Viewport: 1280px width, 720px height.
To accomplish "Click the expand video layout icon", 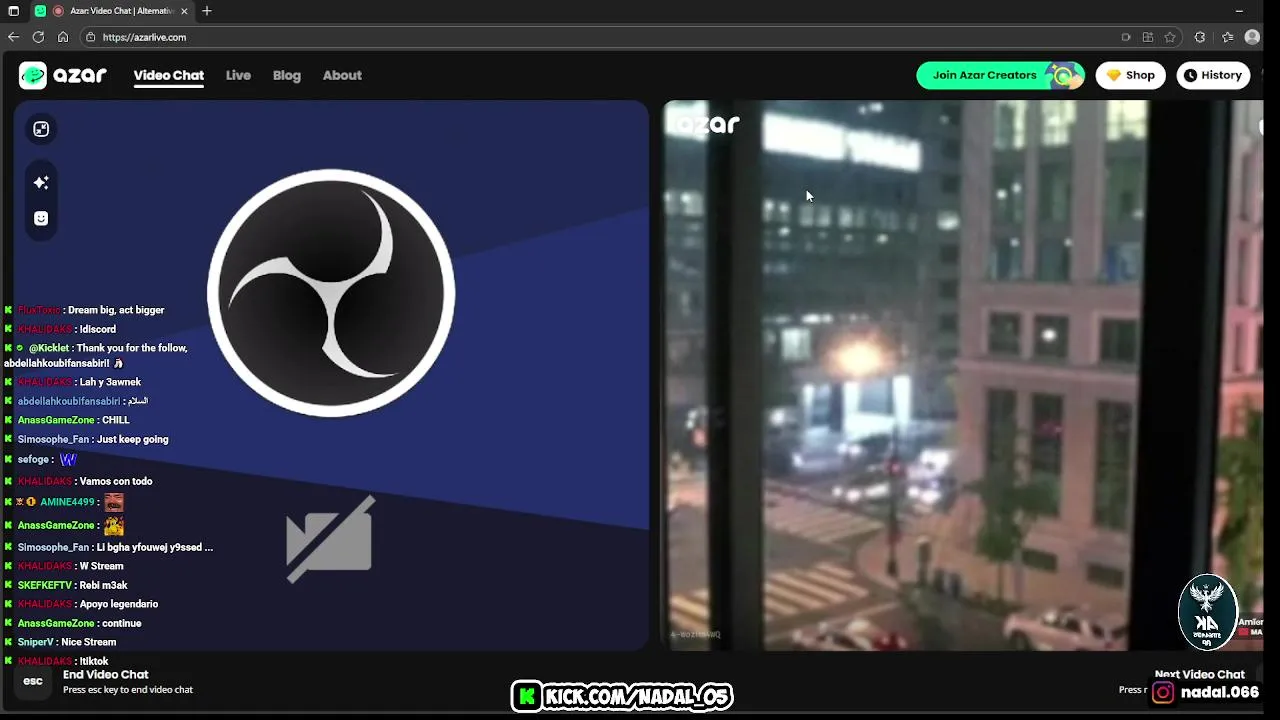I will 41,129.
